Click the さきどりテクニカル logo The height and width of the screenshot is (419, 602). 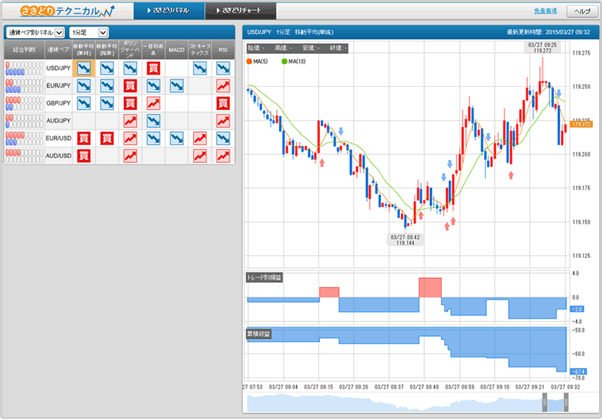click(67, 11)
